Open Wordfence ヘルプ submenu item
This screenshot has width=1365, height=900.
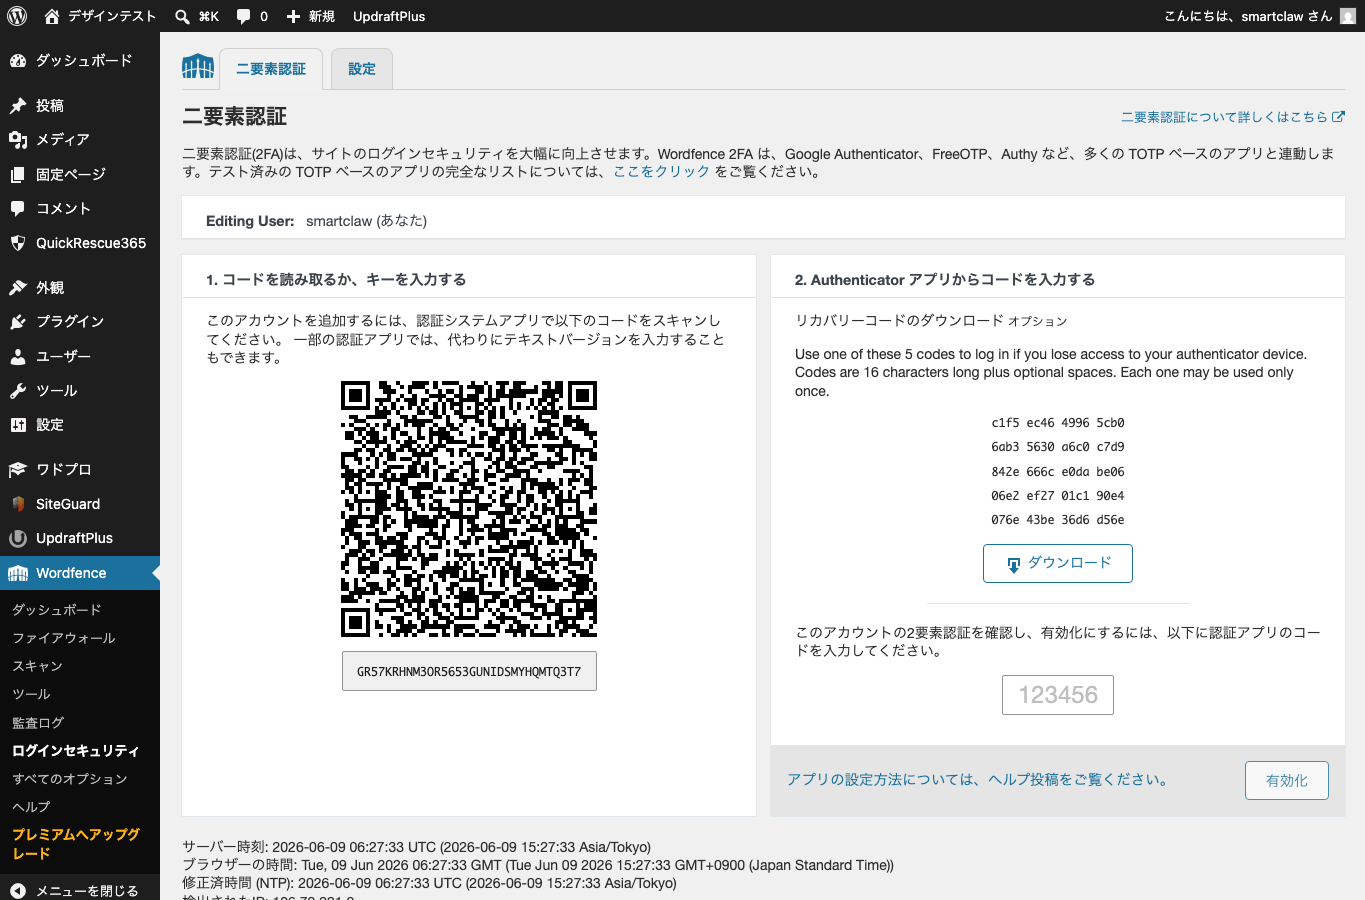pyautogui.click(x=31, y=807)
